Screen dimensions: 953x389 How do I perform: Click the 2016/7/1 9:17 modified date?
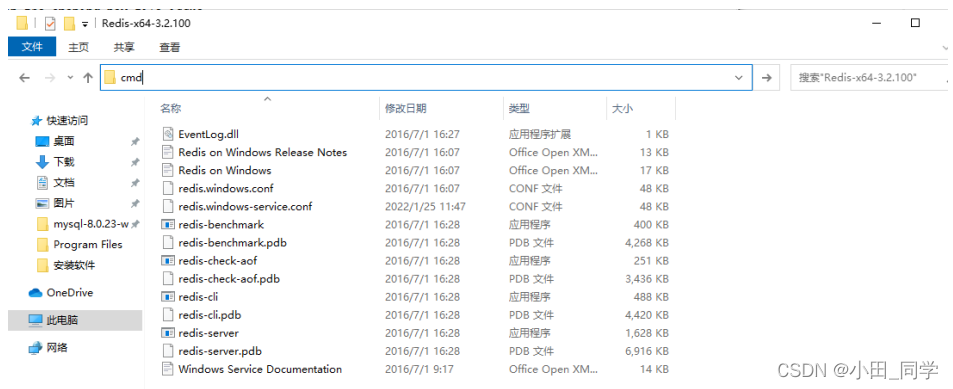419,369
